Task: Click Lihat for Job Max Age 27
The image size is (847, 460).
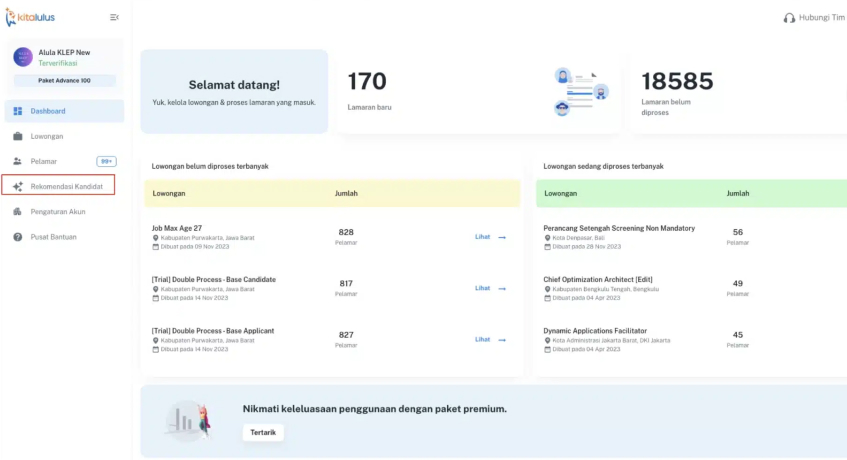Action: coord(490,237)
